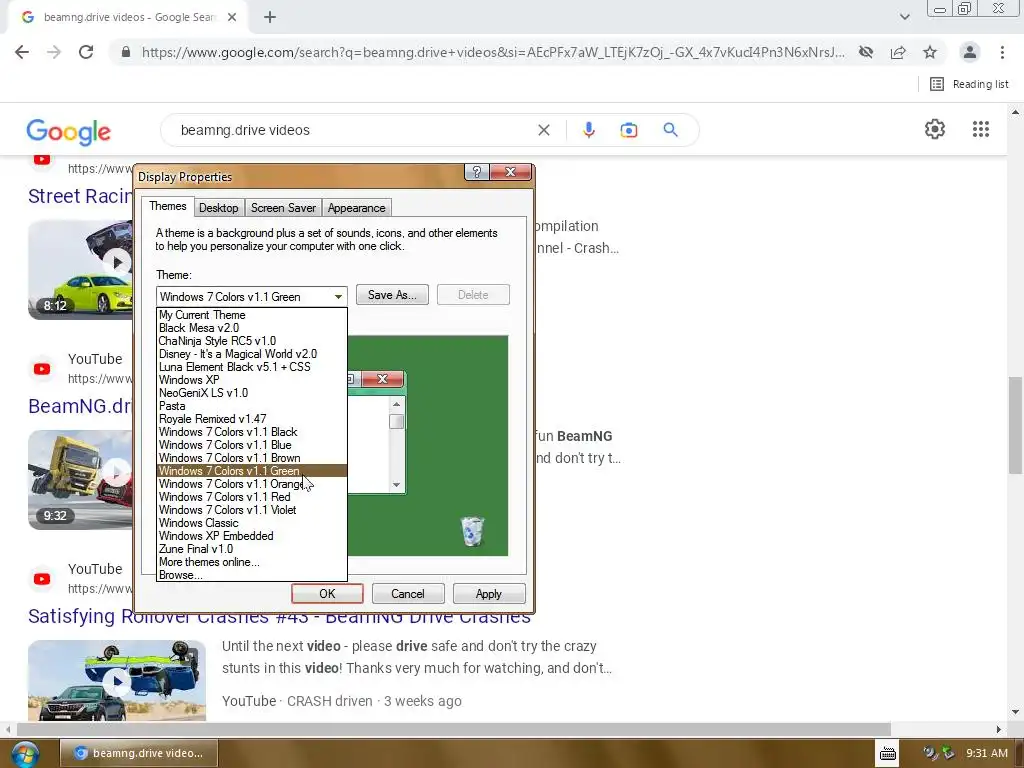Viewport: 1024px width, 768px height.
Task: Click the Theme combo box arrow
Action: coord(338,296)
